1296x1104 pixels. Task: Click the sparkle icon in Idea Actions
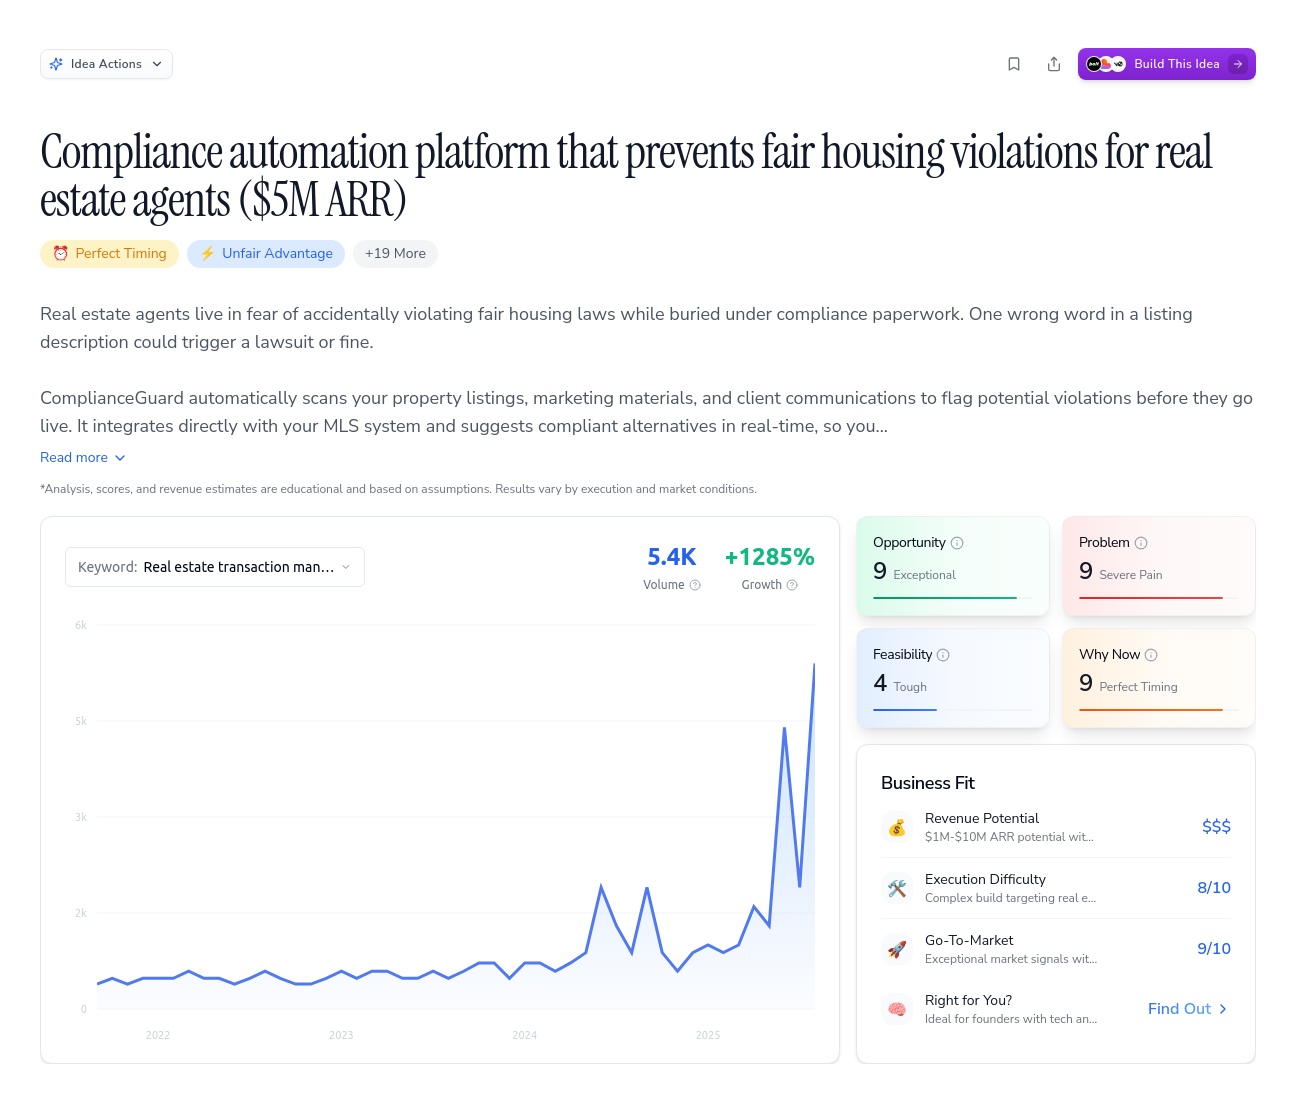(x=57, y=63)
